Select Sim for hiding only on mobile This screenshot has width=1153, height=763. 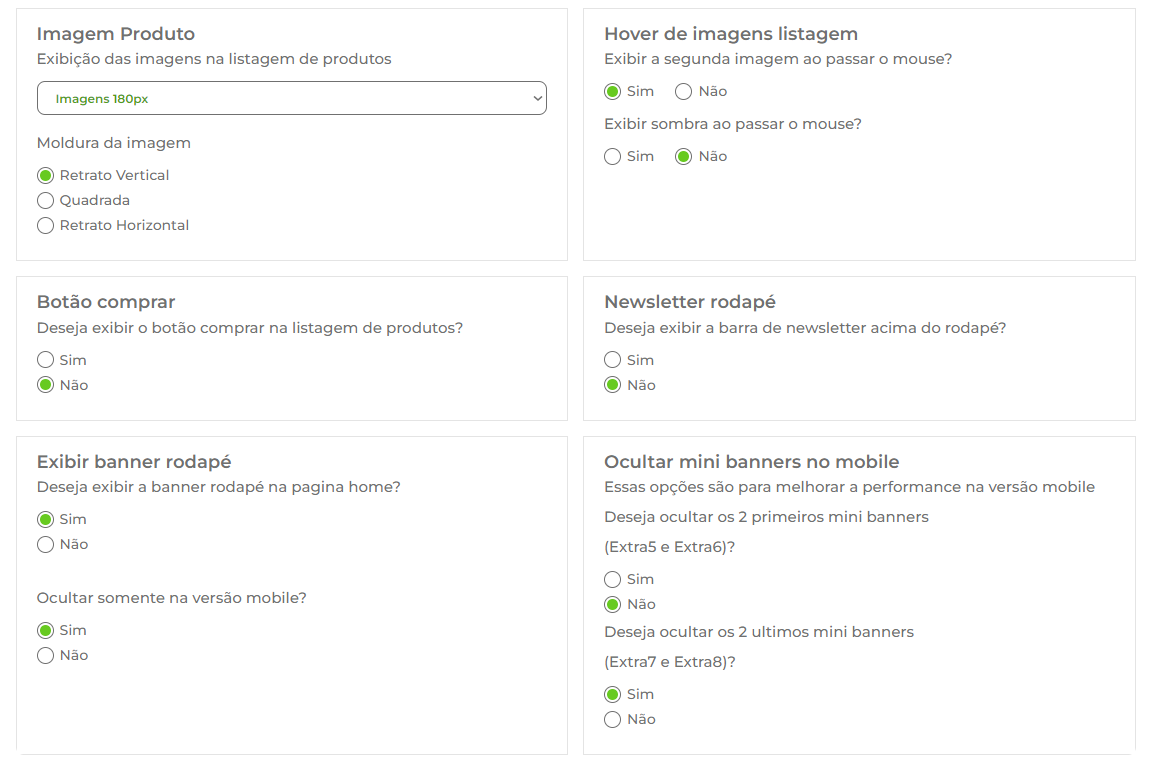45,631
